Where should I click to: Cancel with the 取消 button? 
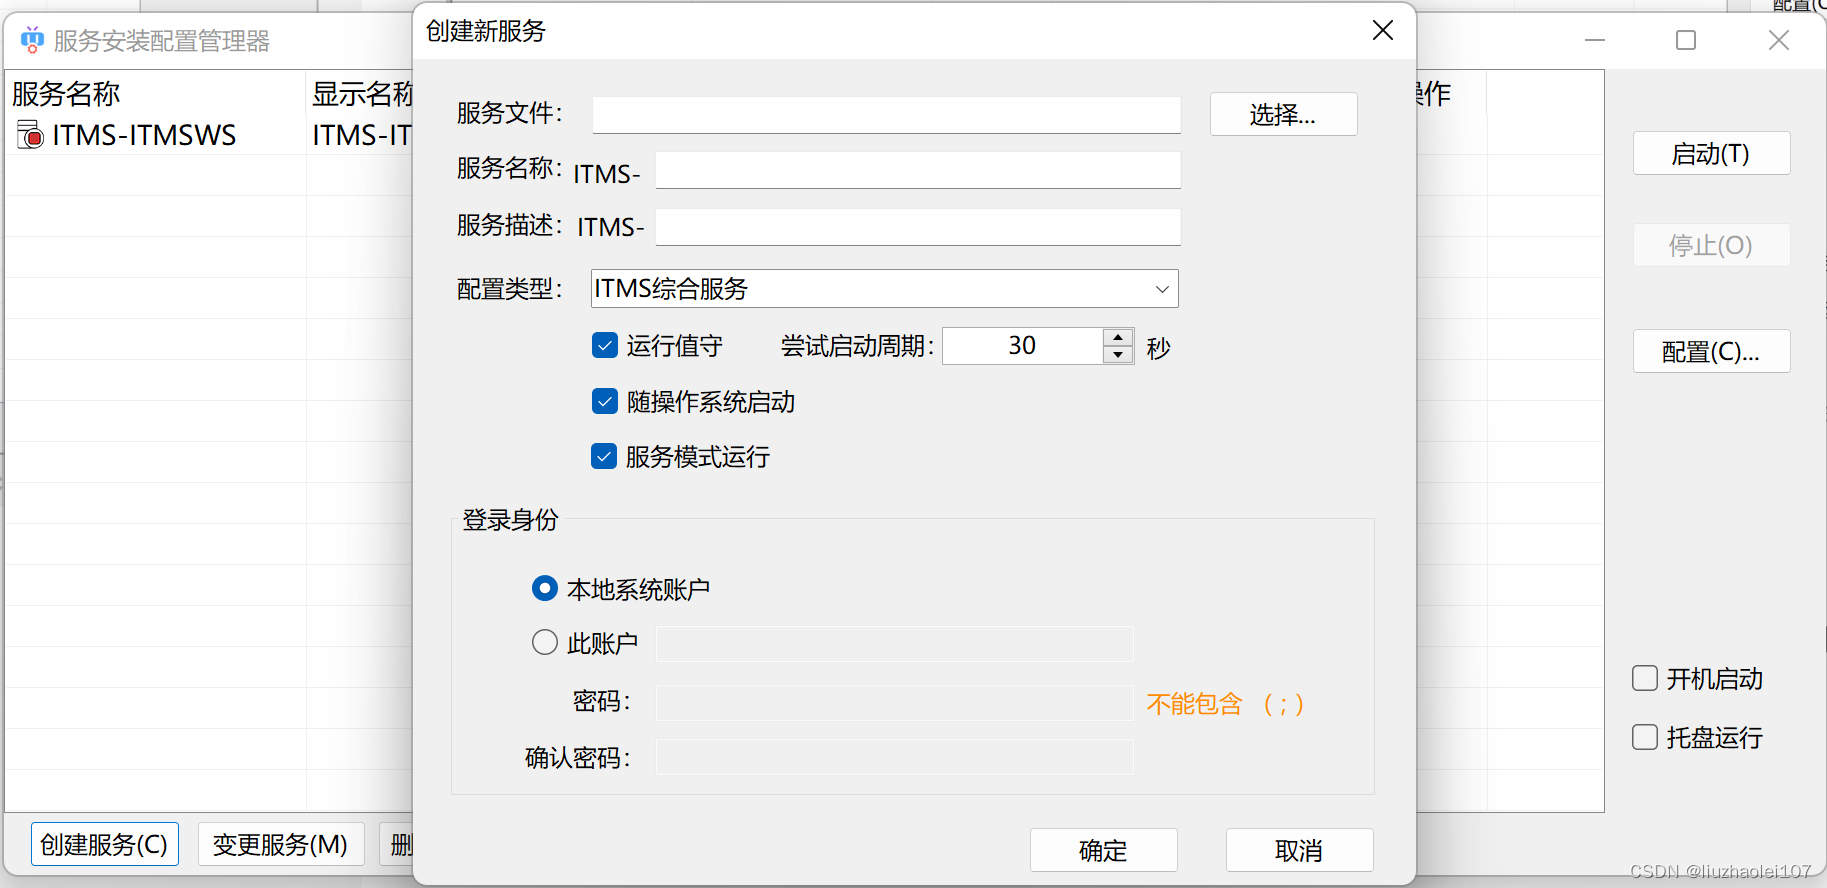click(x=1300, y=850)
